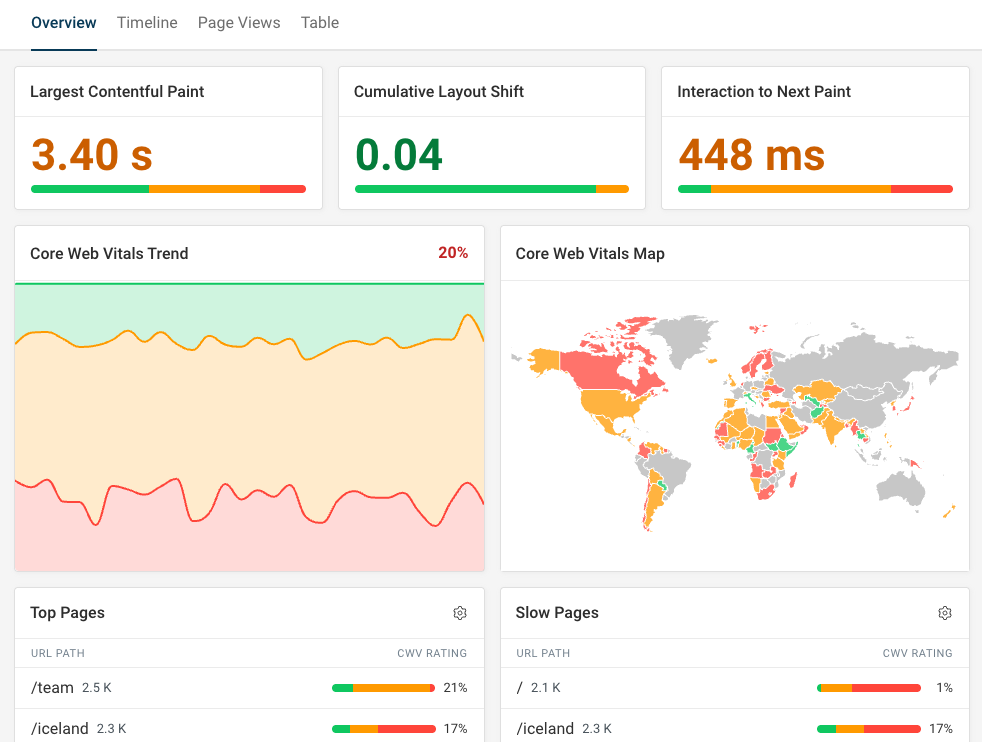Screen dimensions: 982x742
Task: Select the Overview tab
Action: pyautogui.click(x=63, y=22)
